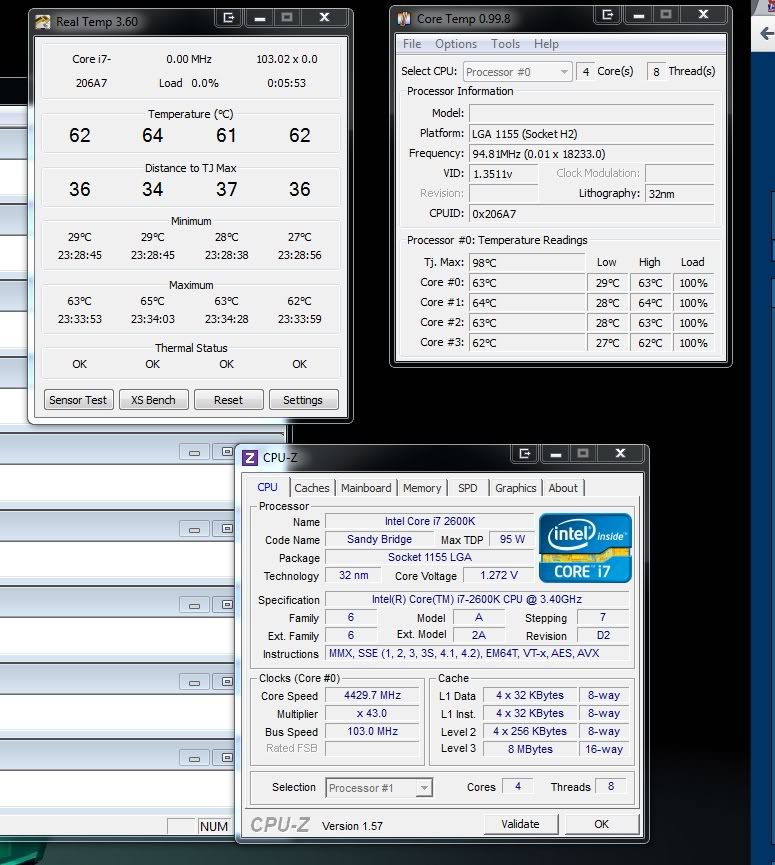Screen dimensions: 775x865
Task: Click the Intel Core i7 logo badge
Action: 585,548
